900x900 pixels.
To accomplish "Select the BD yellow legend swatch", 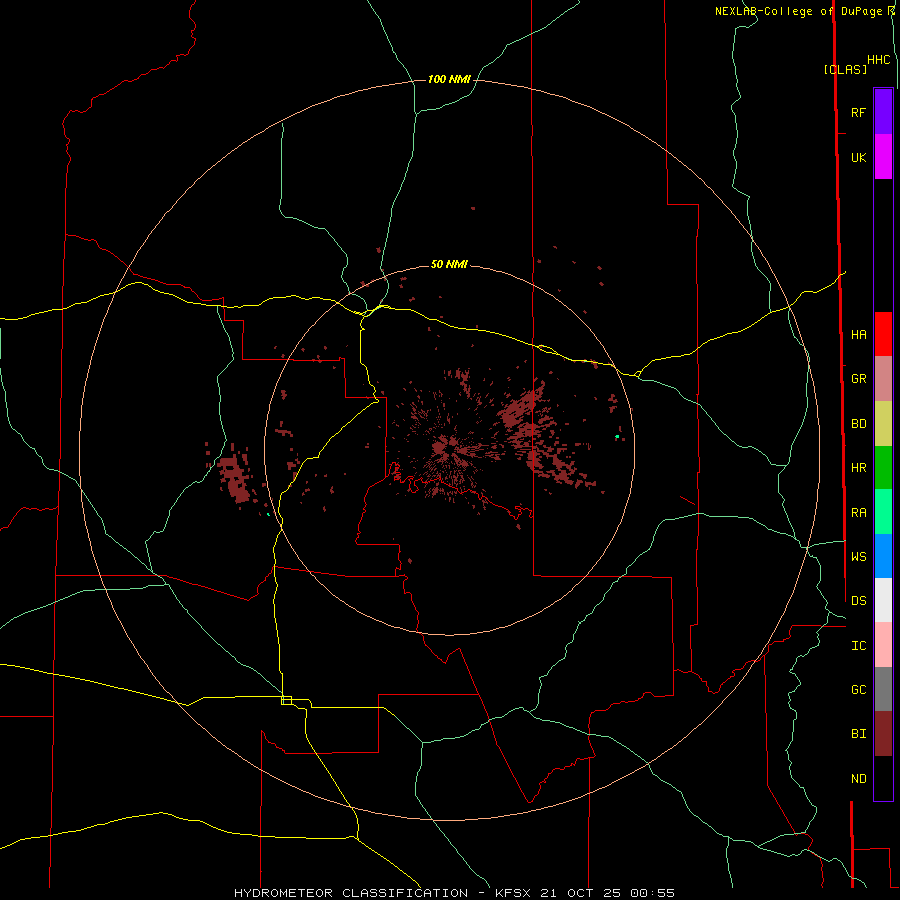I will [883, 423].
